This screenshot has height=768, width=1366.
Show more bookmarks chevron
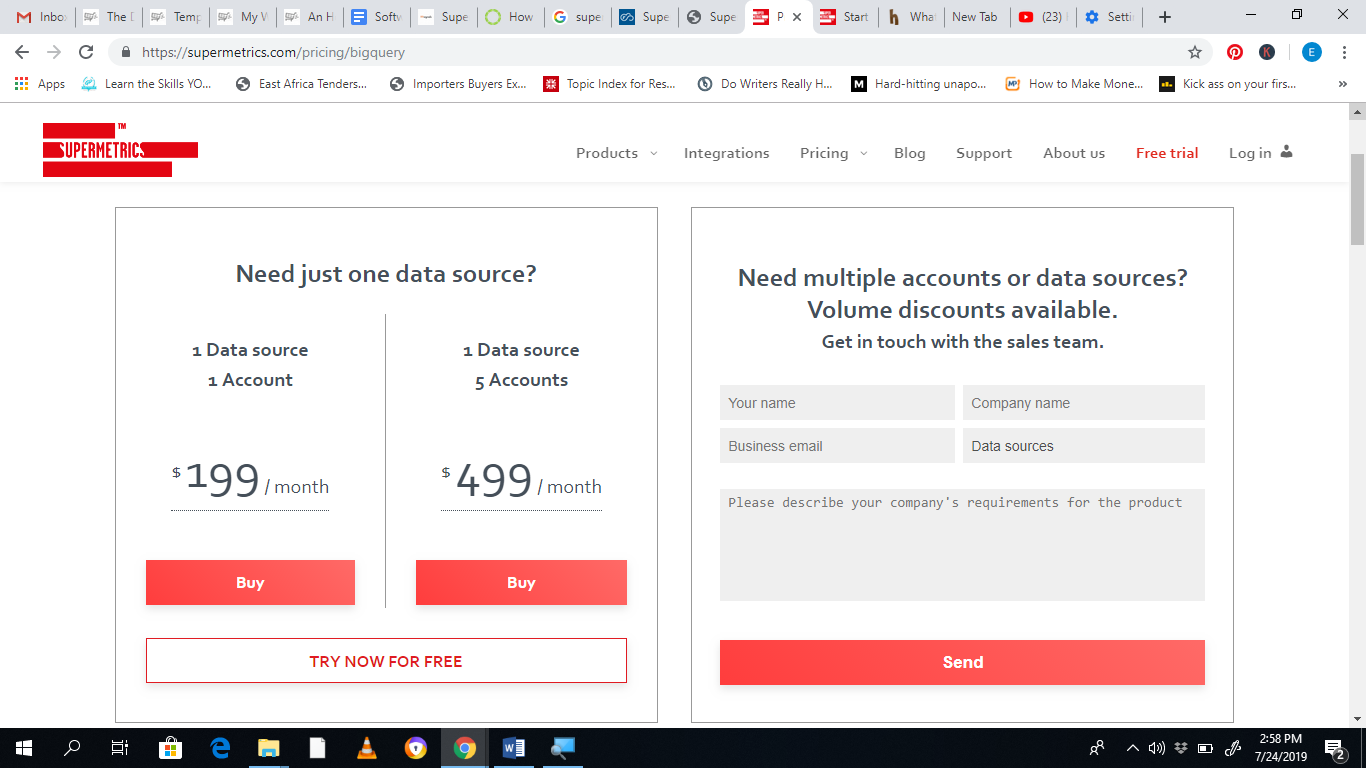tap(1342, 84)
